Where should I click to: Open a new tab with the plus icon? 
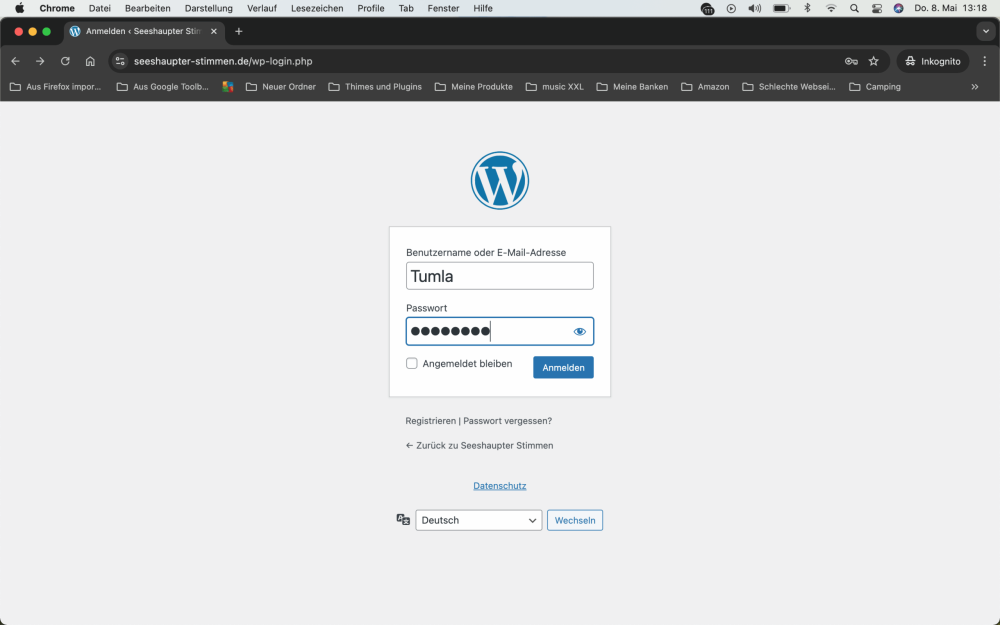[x=239, y=31]
